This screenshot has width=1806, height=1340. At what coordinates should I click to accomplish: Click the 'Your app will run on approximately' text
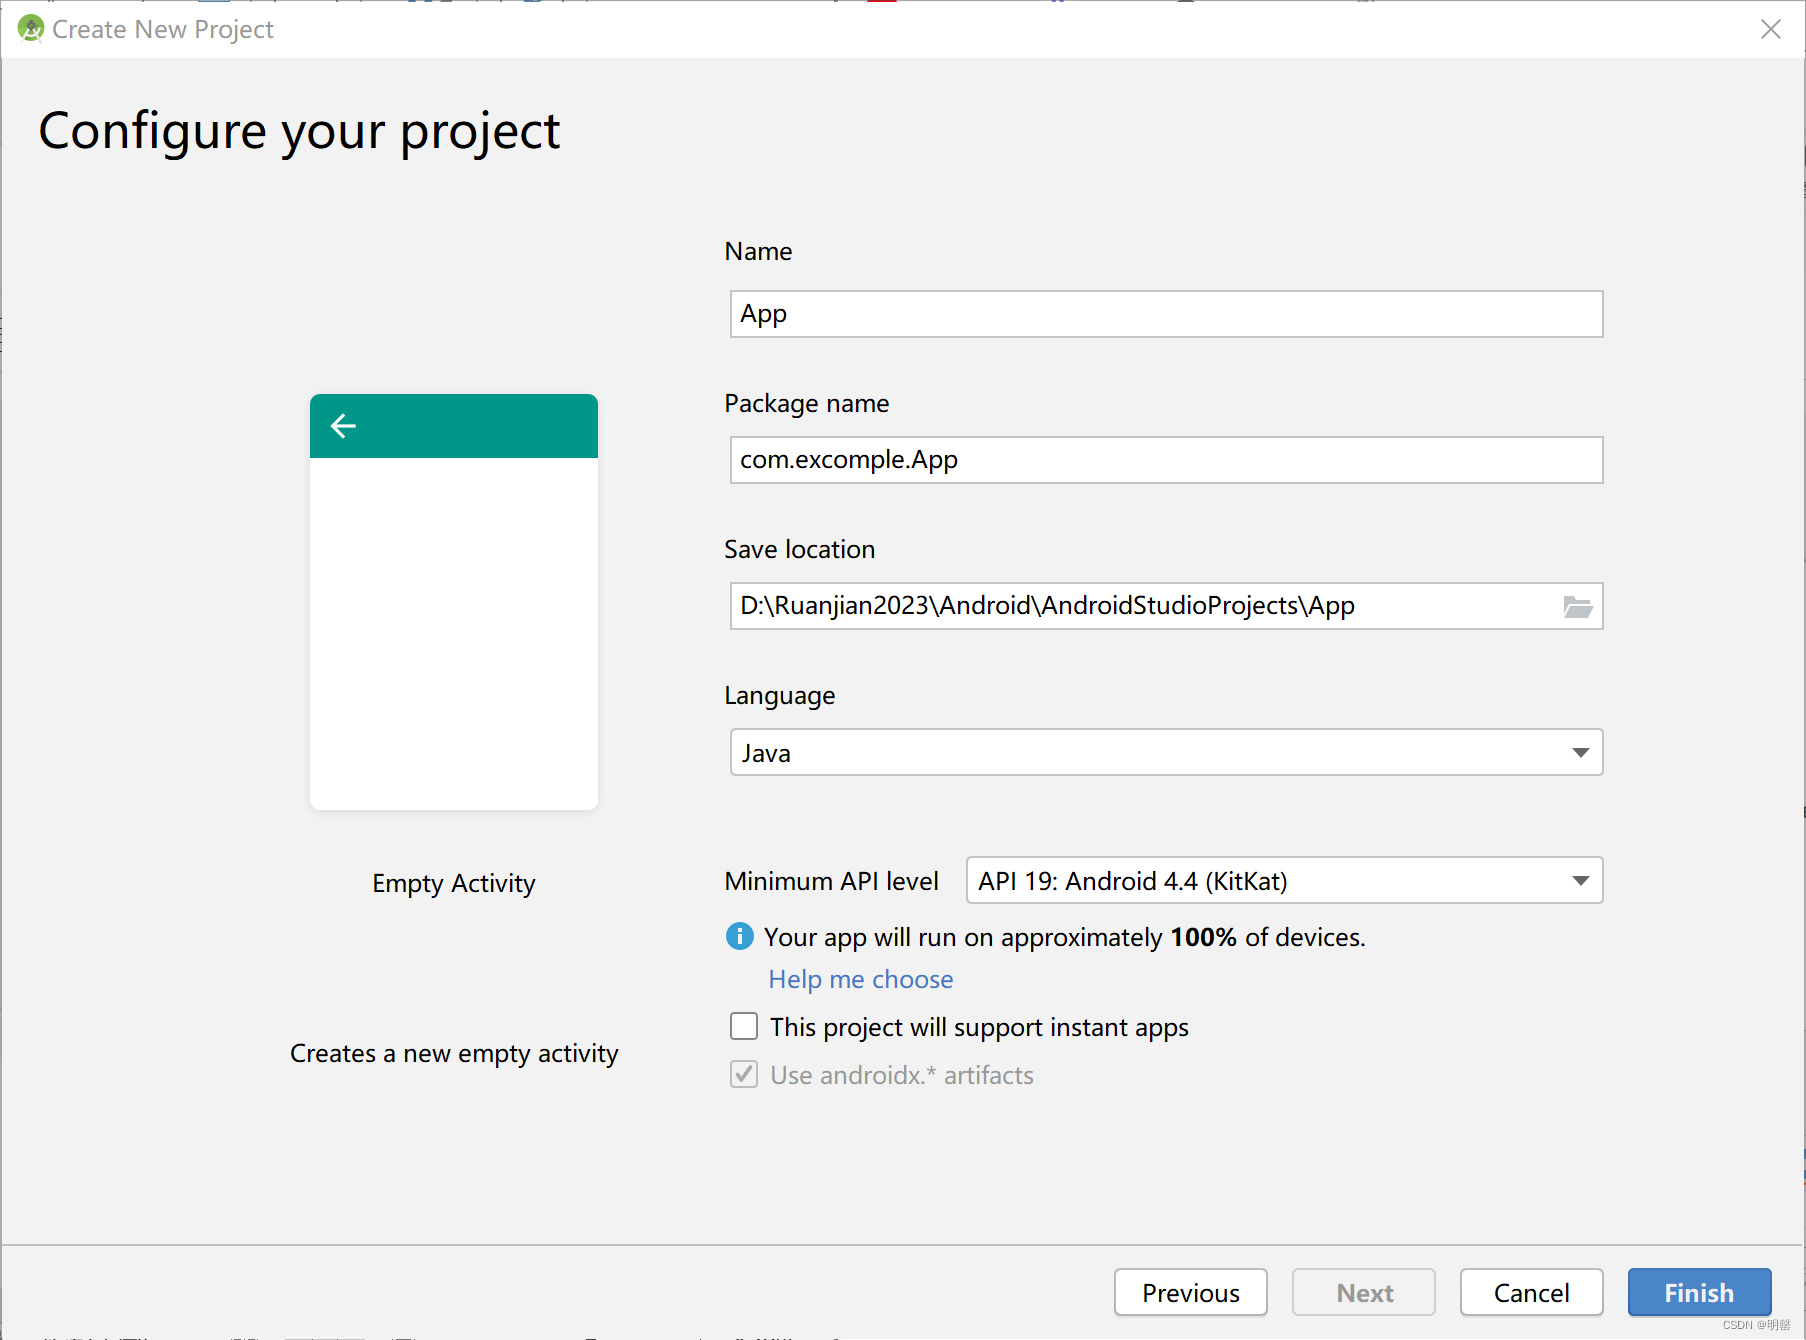[x=963, y=937]
